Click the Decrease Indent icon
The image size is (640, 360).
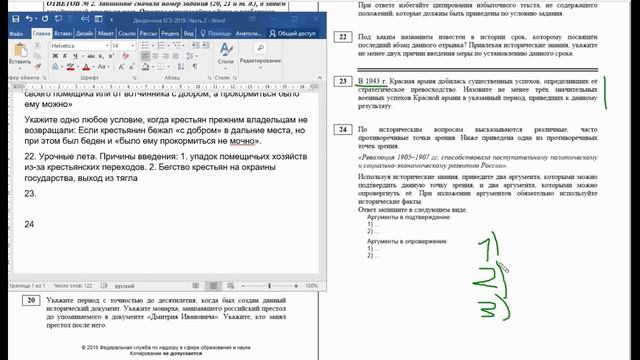click(195, 45)
